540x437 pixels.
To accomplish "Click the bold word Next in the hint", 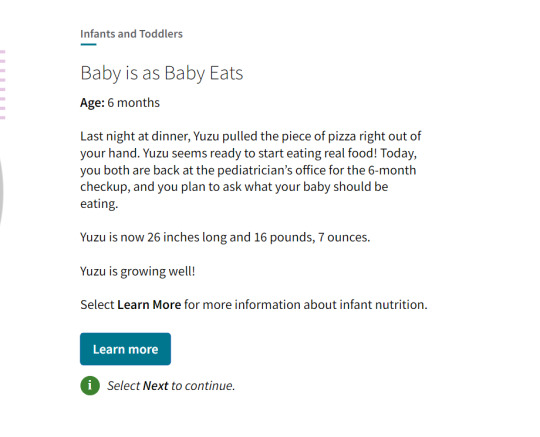I will click(156, 386).
